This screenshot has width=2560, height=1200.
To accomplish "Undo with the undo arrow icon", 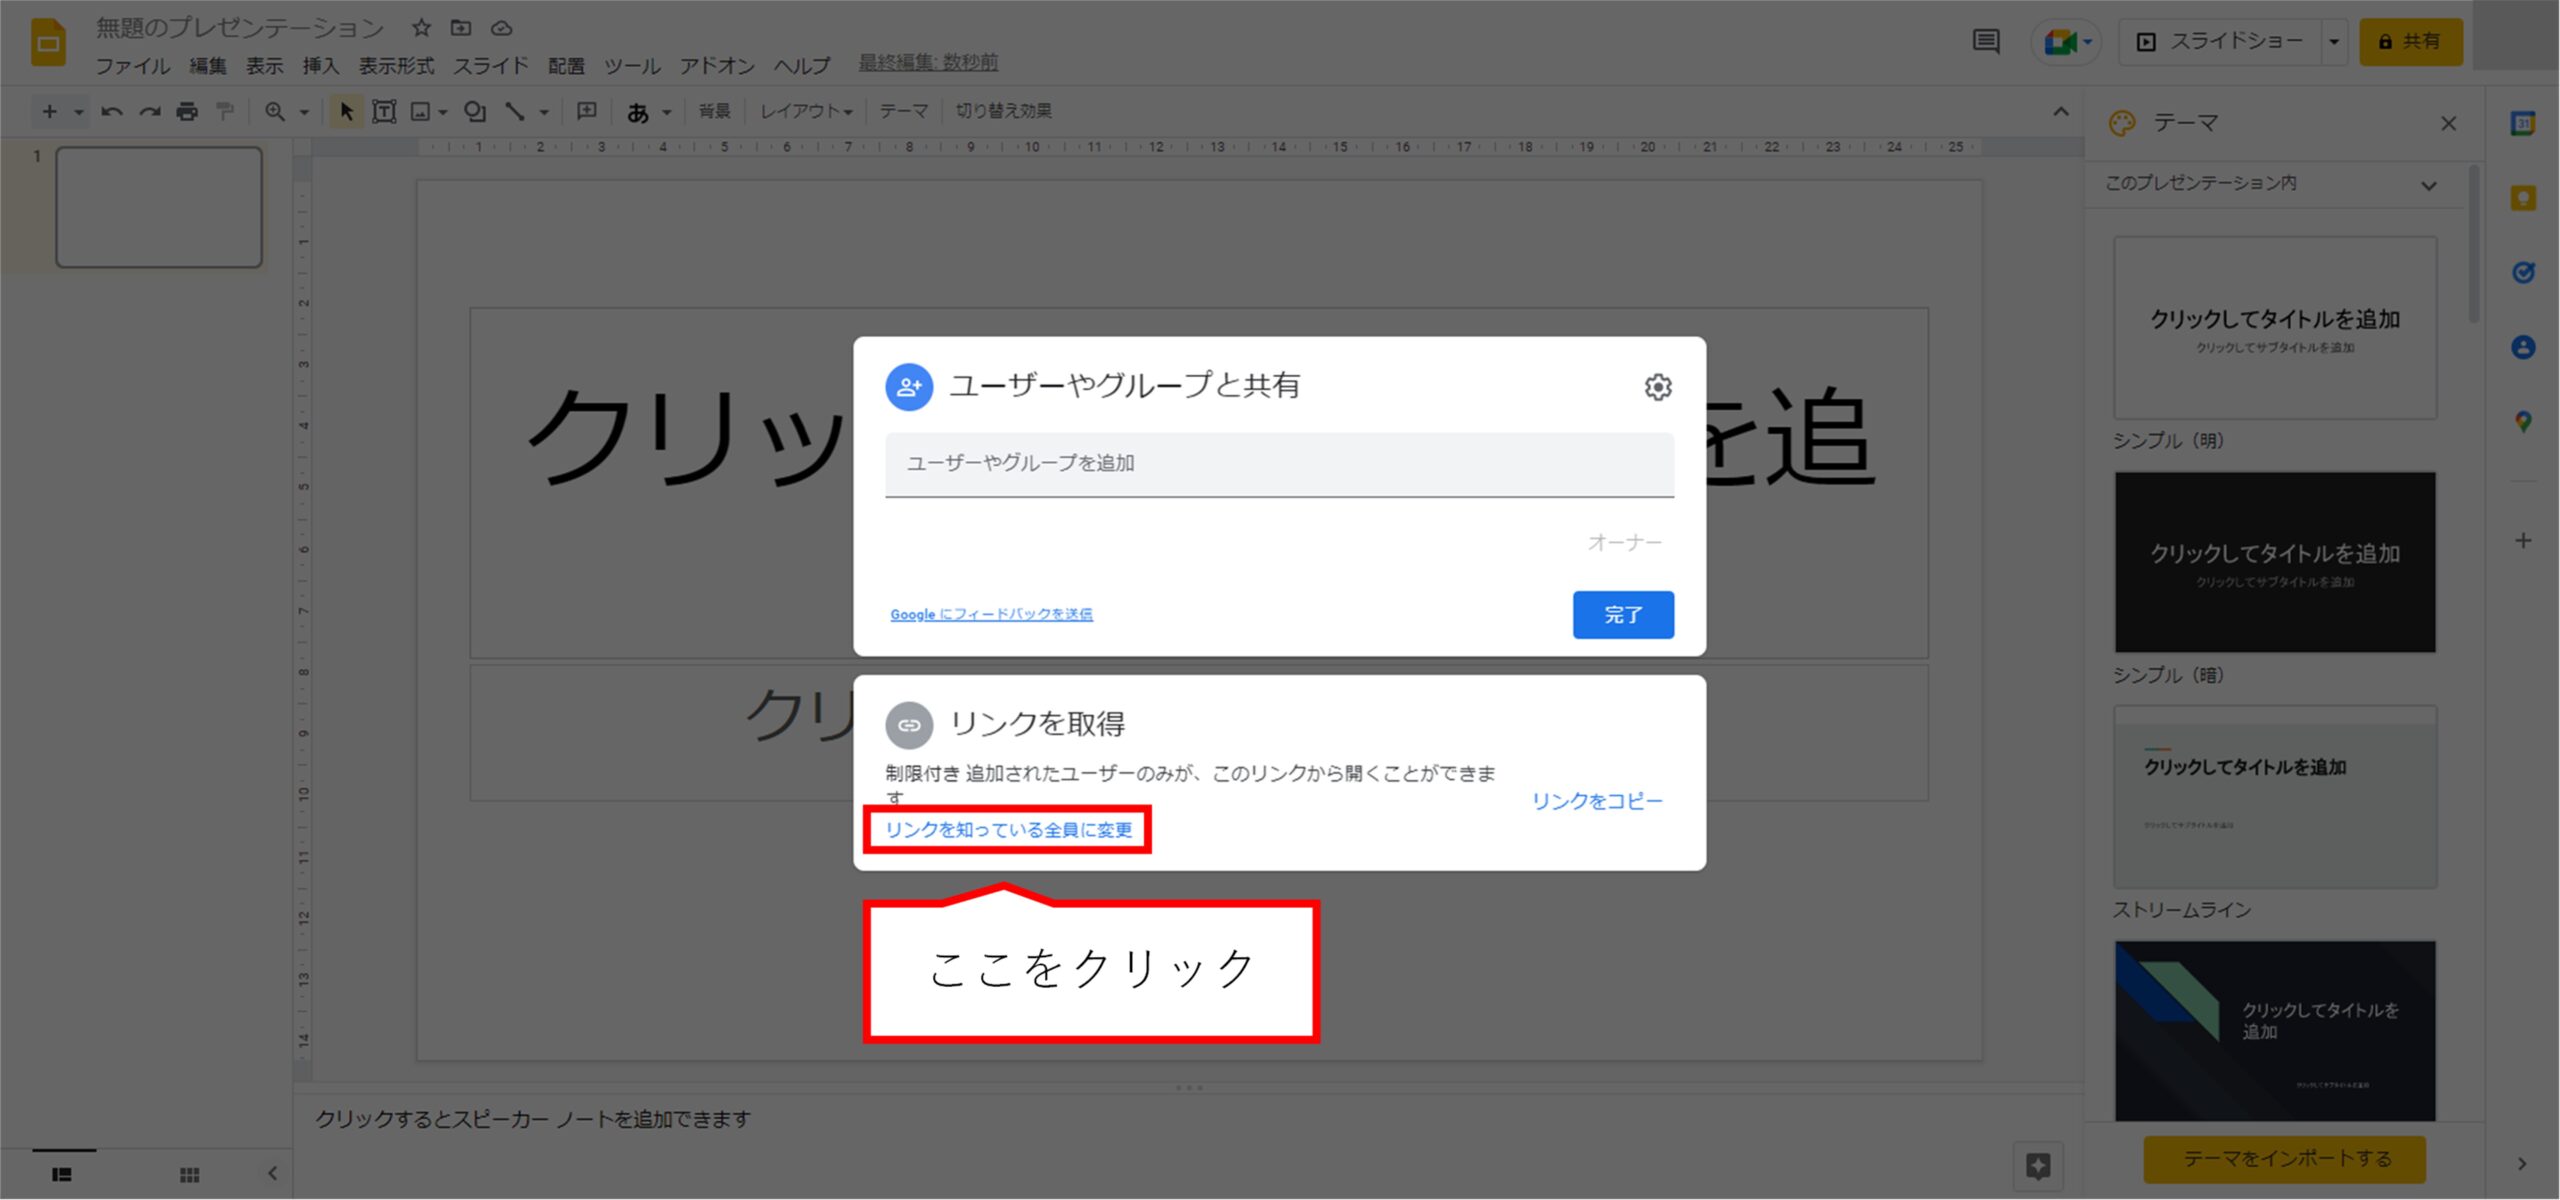I will click(111, 111).
